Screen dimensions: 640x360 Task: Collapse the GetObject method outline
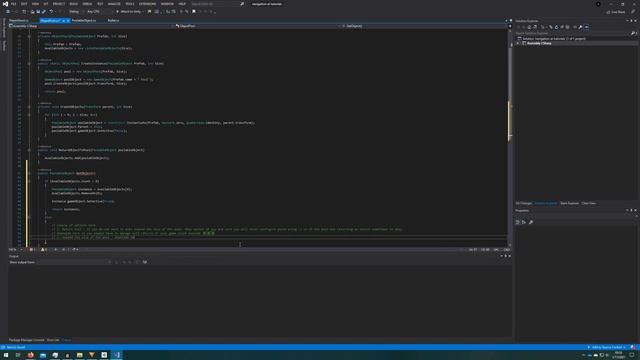(x=29, y=173)
